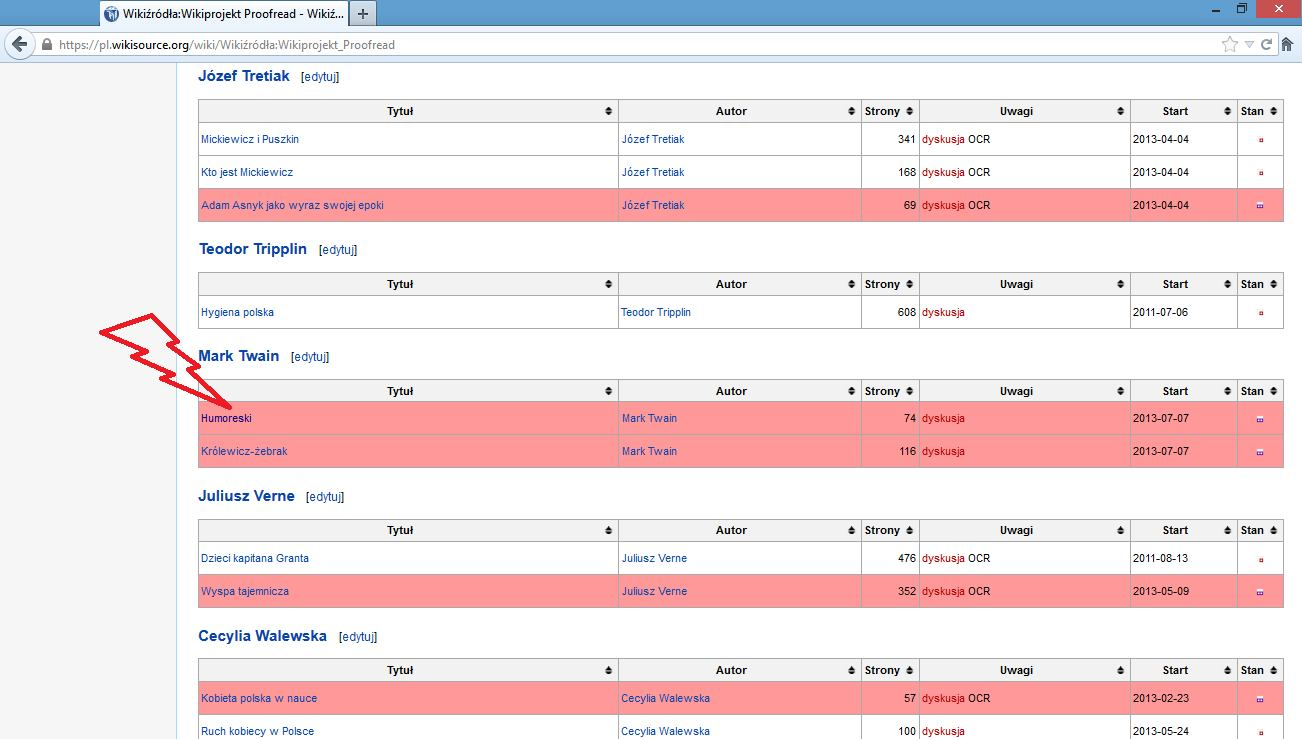The image size is (1302, 739).
Task: Open Hygiena polska title link
Action: click(237, 312)
